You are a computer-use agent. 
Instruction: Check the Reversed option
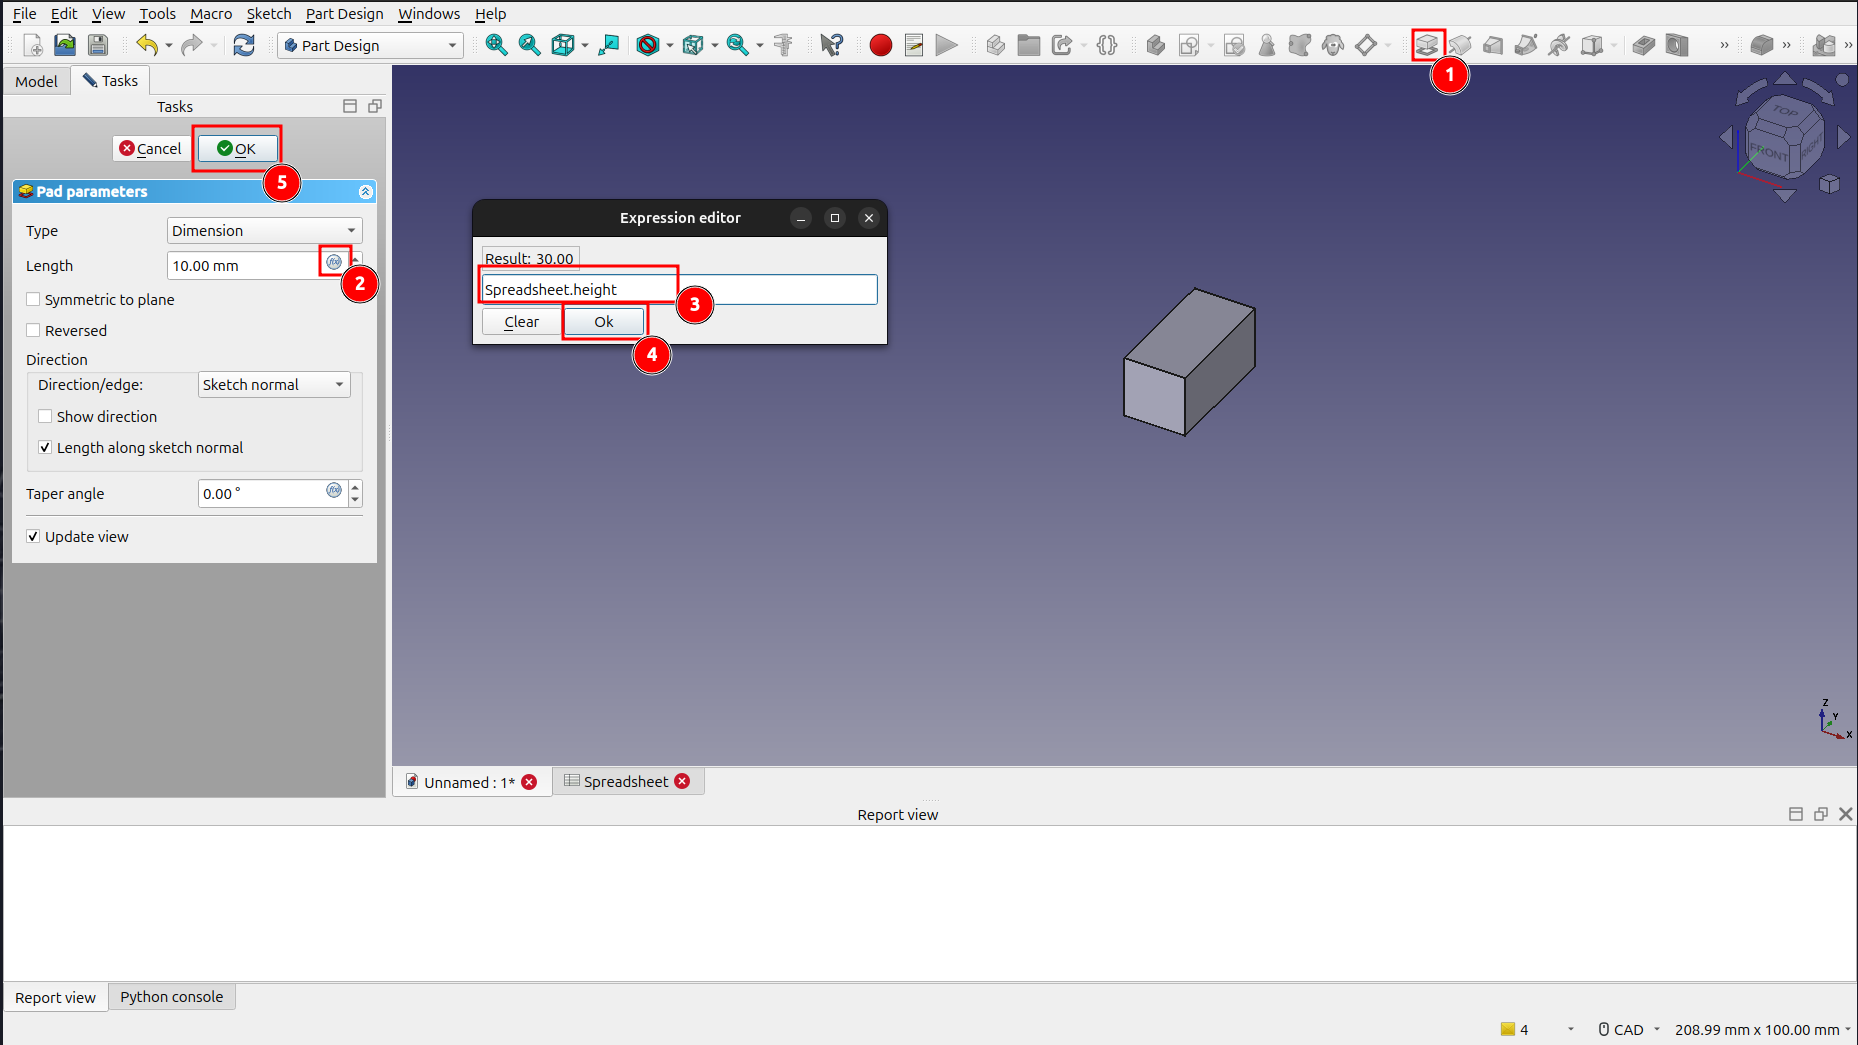point(34,331)
